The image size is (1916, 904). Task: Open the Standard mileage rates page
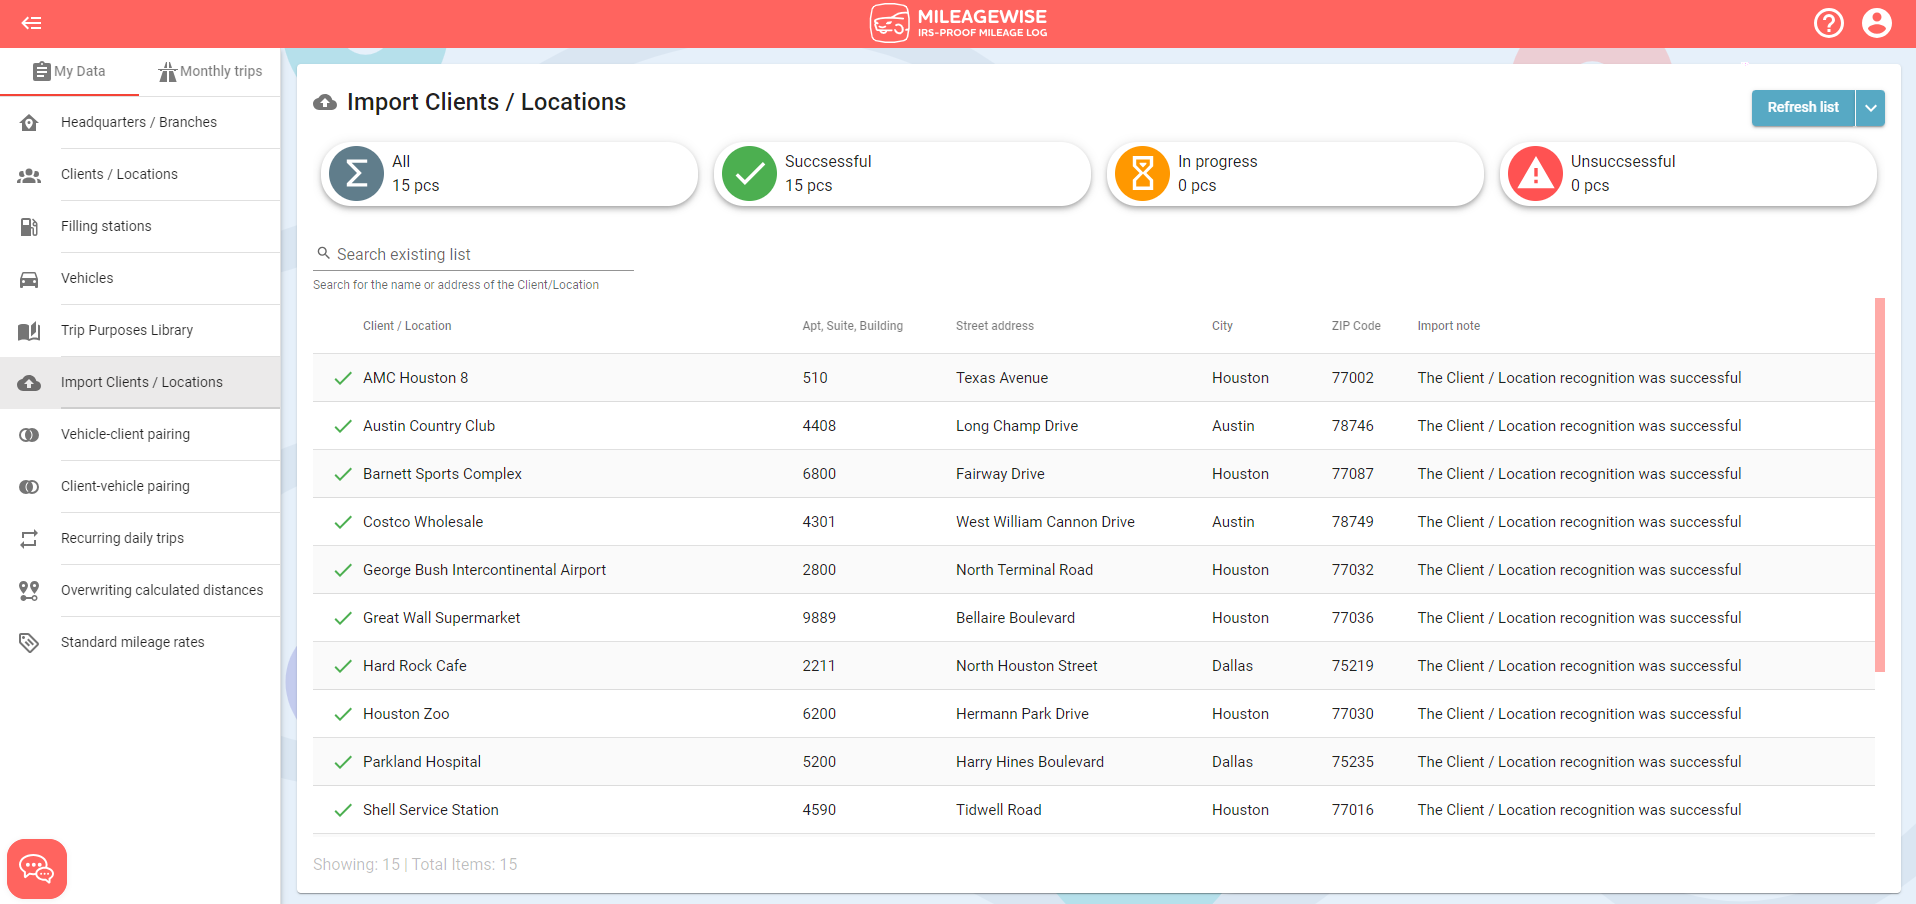point(132,641)
